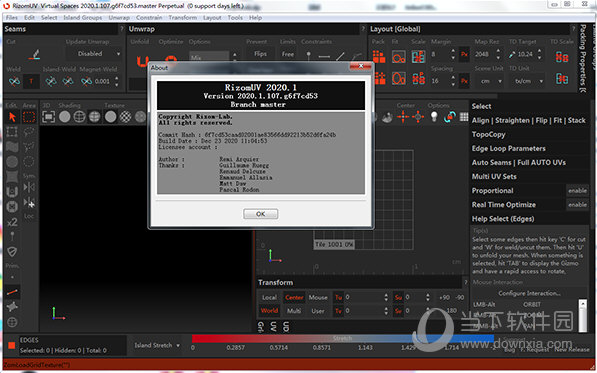Select the rectangular Area selection mode
Image resolution: width=597 pixels, height=373 pixels.
pos(29,117)
